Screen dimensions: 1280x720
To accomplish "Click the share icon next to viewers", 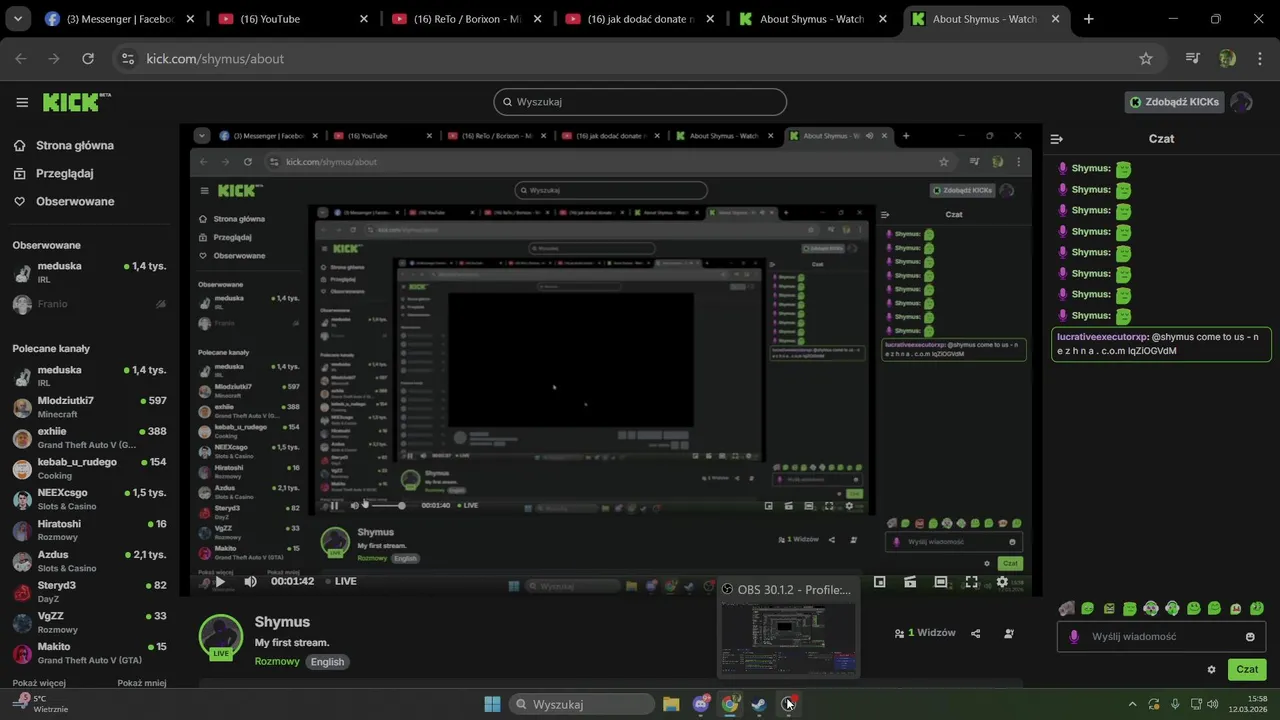I will click(976, 633).
